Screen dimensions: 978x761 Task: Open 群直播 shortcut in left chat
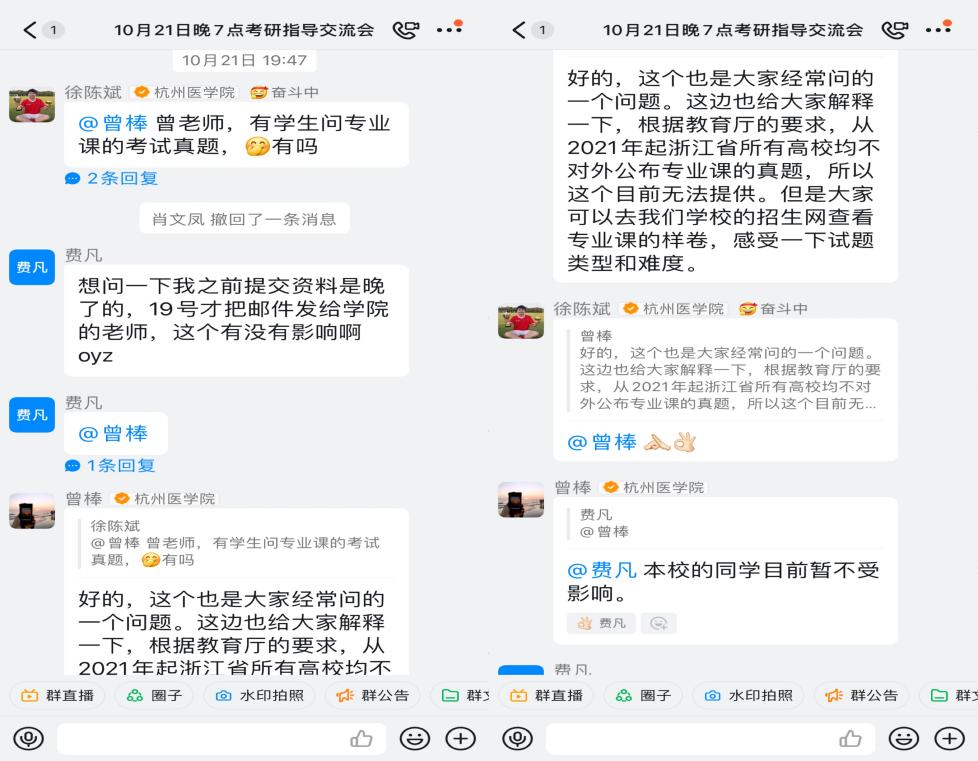click(x=57, y=695)
